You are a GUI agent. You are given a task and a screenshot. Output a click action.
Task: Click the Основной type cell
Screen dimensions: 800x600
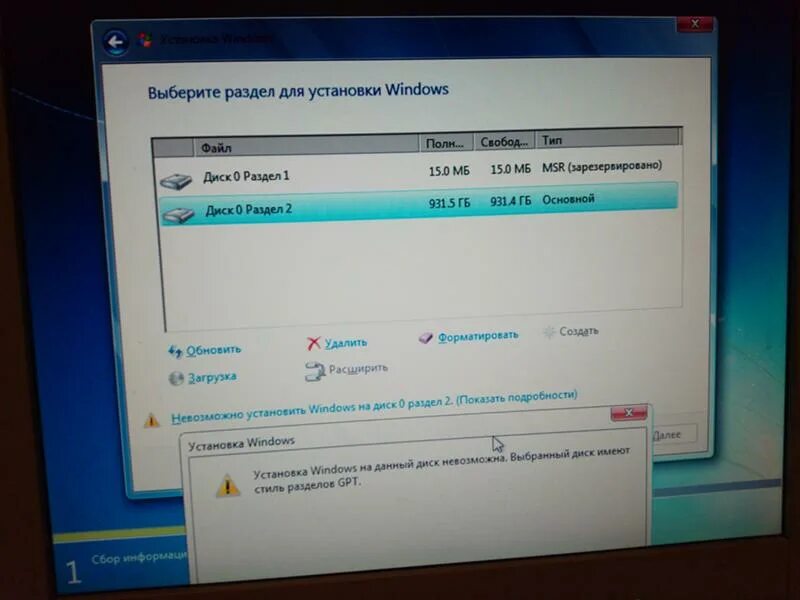click(x=568, y=199)
